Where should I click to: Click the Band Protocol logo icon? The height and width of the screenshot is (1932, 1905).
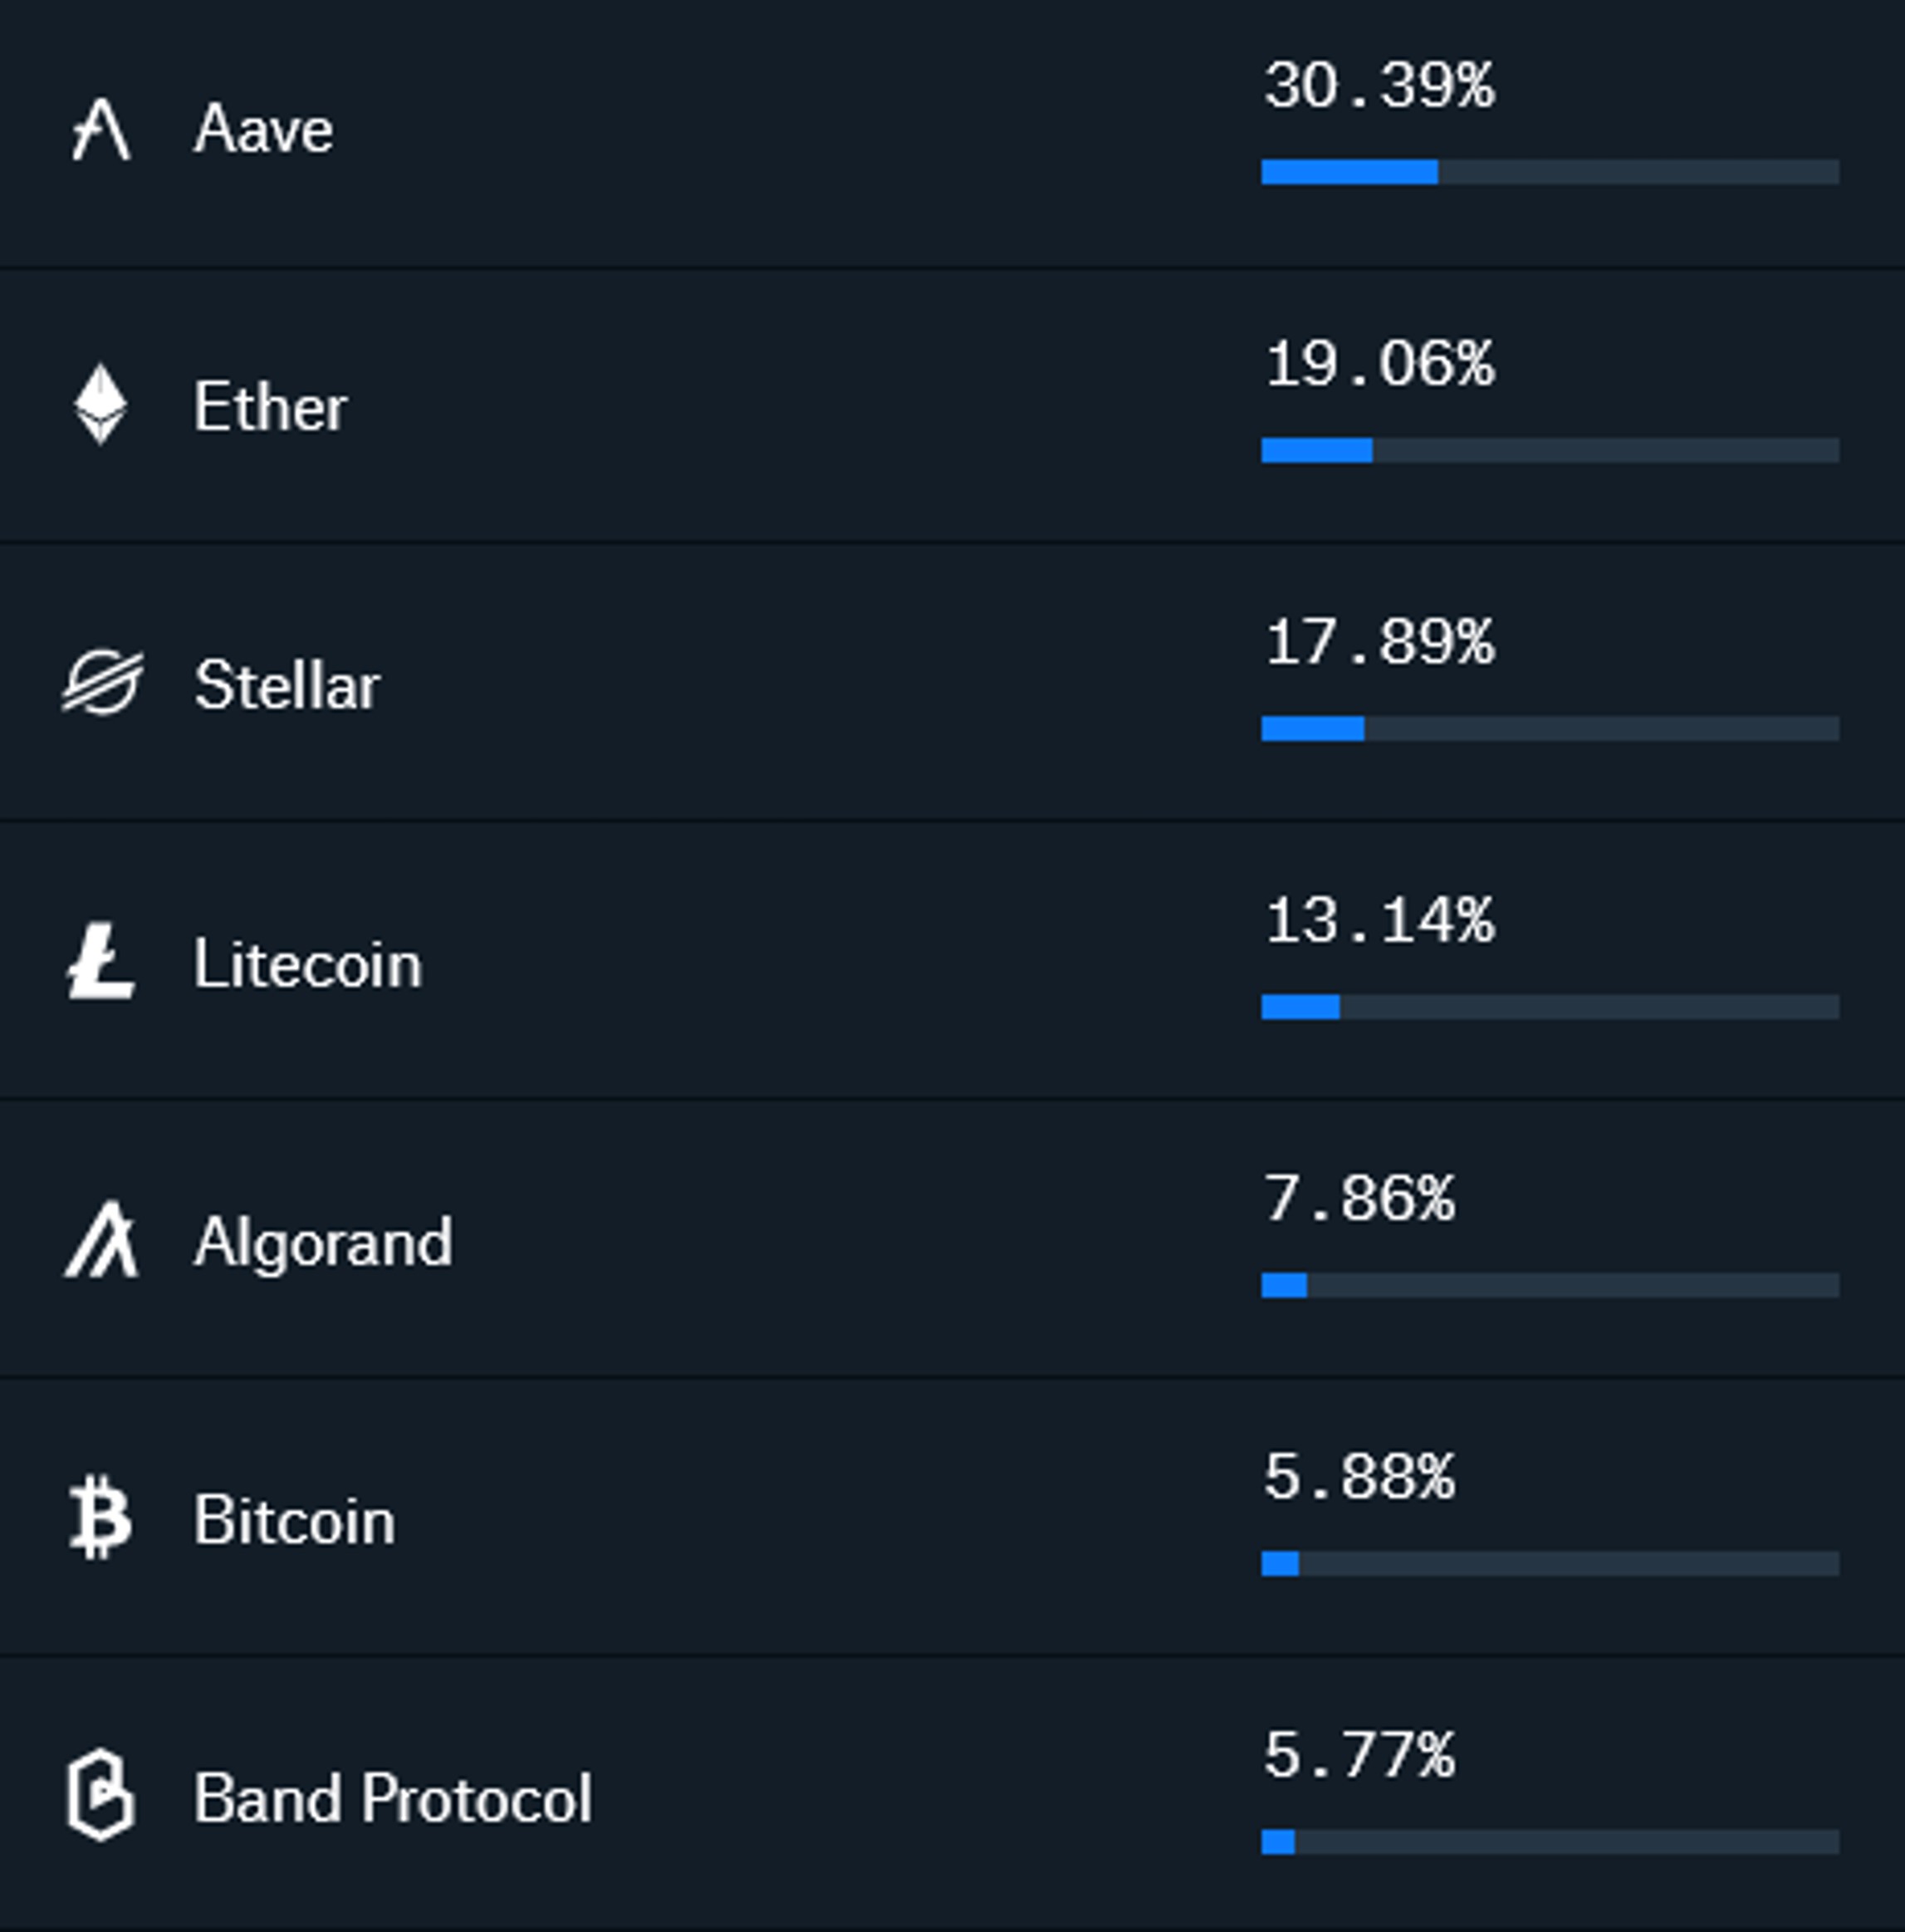coord(101,1796)
